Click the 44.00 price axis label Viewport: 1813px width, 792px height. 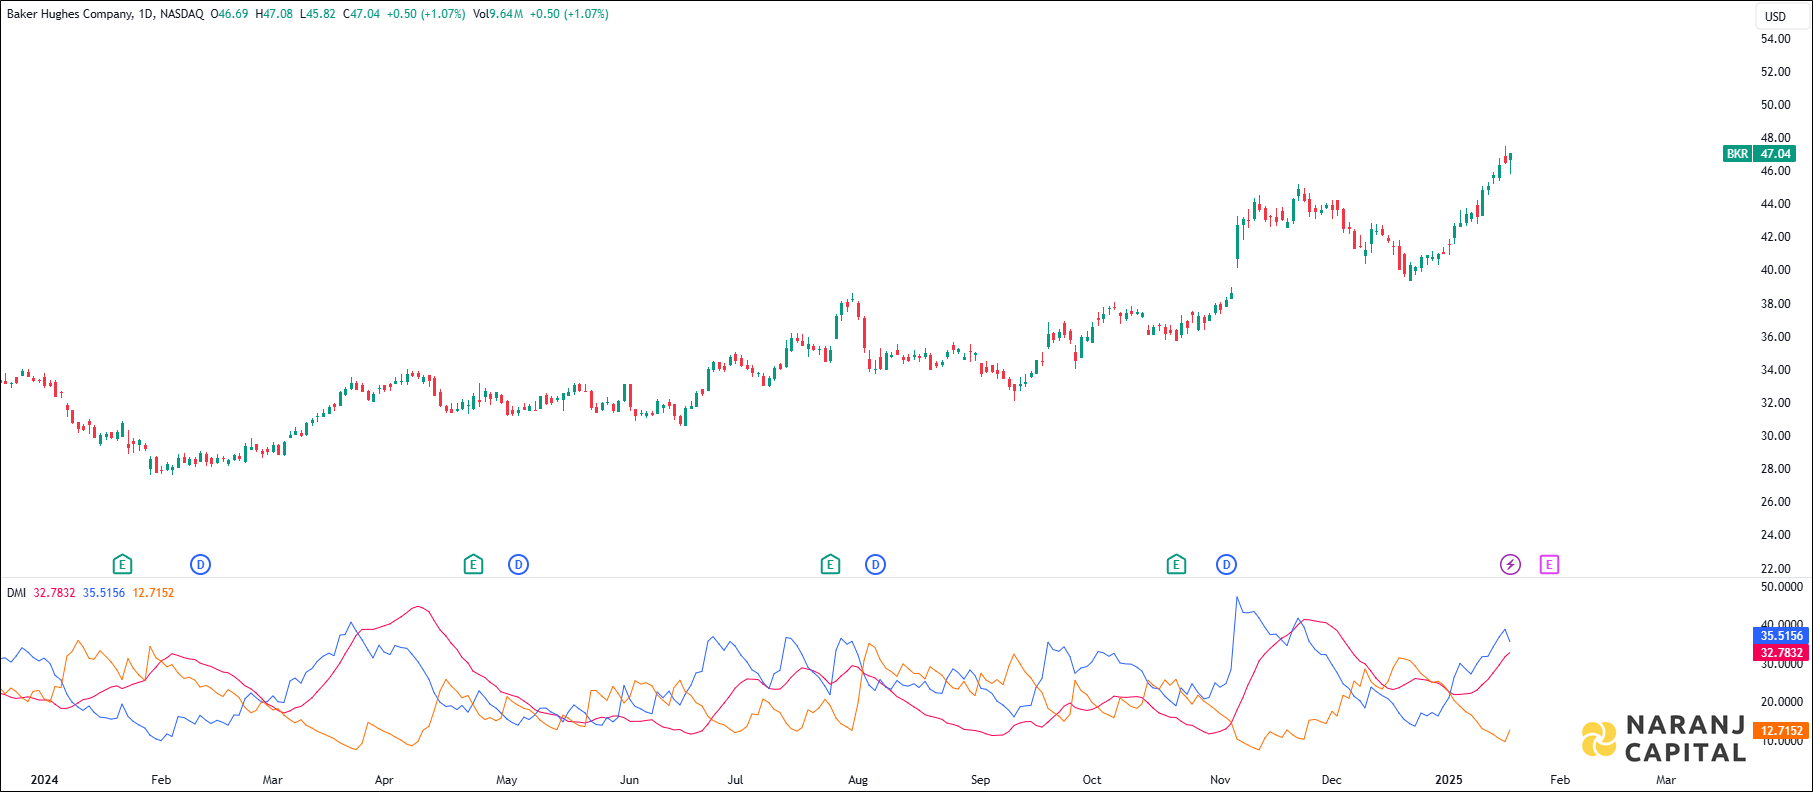coord(1776,204)
